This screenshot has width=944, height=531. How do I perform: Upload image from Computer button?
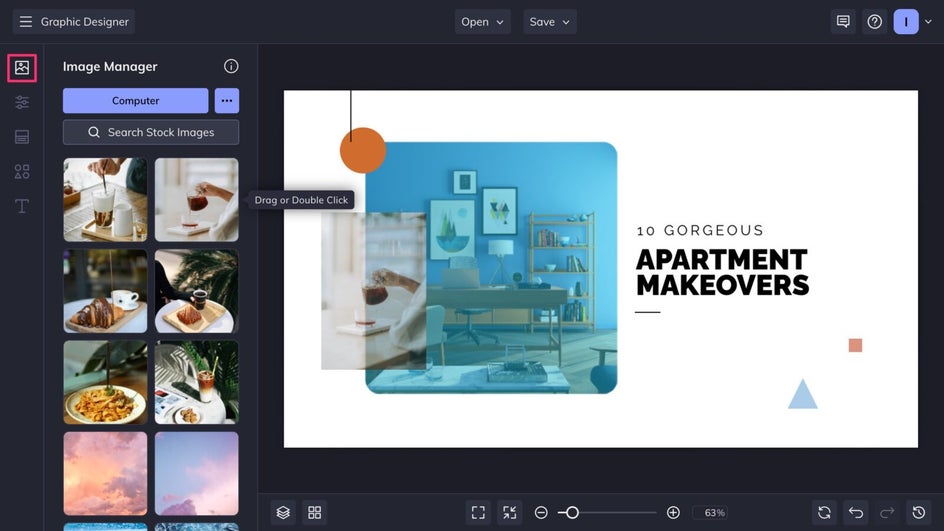coord(135,101)
